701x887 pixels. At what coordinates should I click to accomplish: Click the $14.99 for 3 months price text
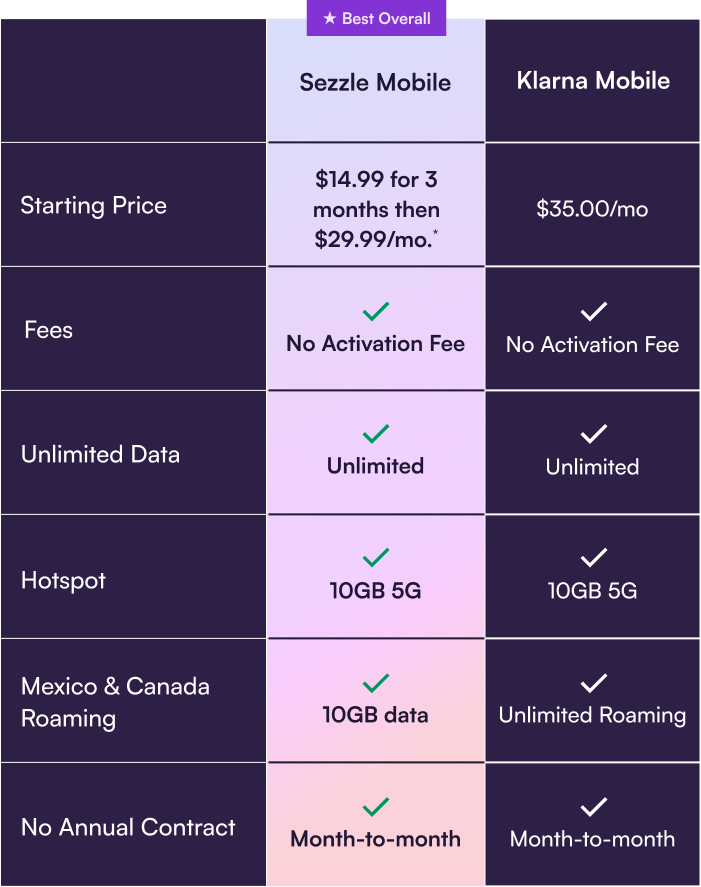[376, 209]
